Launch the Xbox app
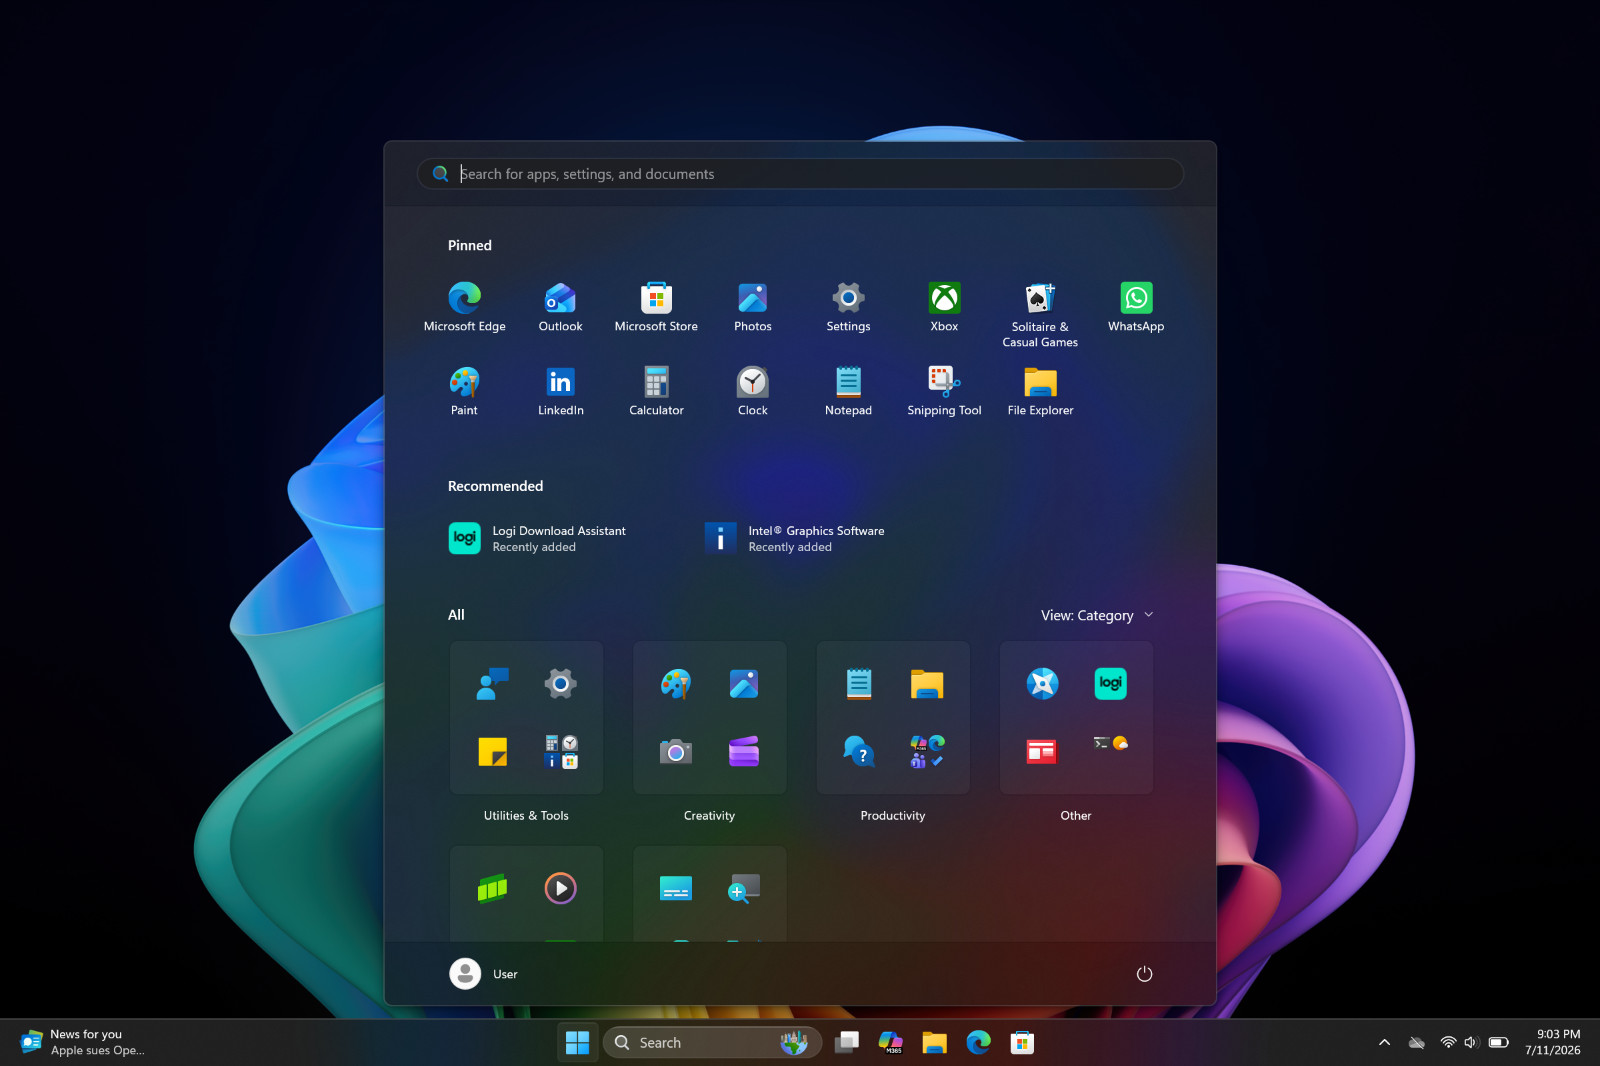Viewport: 1600px width, 1066px height. click(944, 307)
